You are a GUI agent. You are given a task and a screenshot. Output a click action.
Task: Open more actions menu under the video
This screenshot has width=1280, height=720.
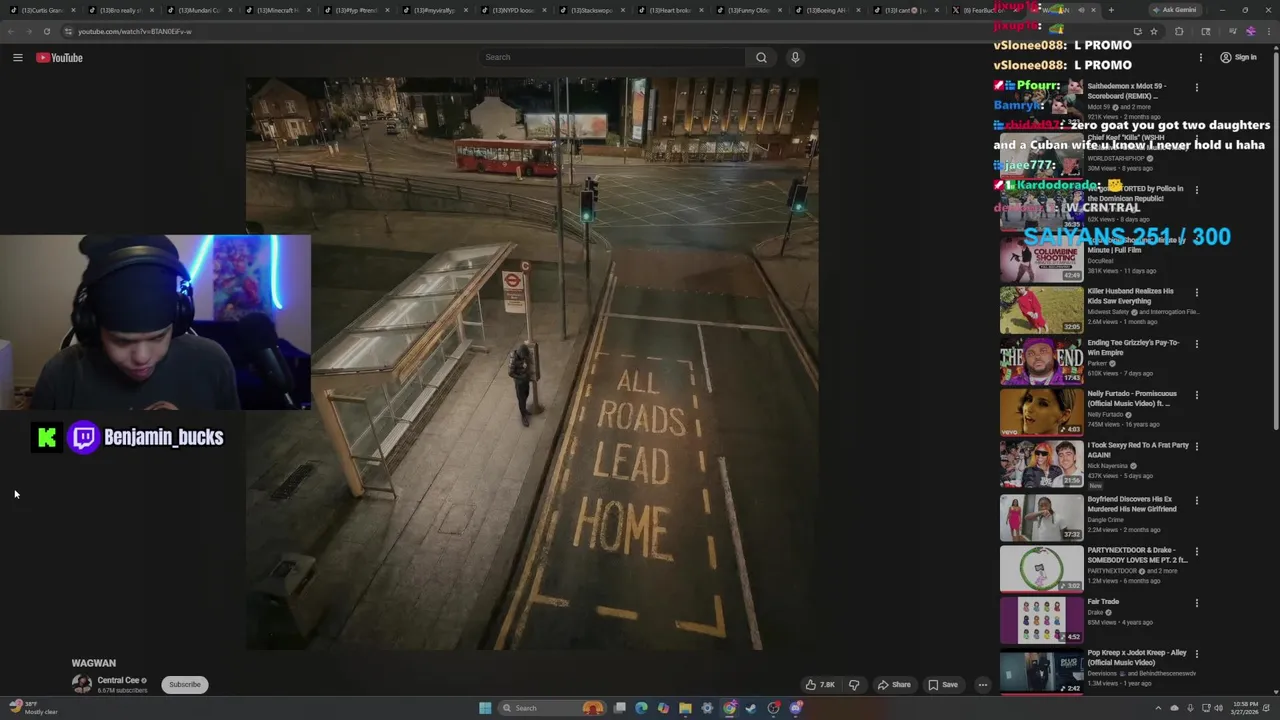click(983, 685)
